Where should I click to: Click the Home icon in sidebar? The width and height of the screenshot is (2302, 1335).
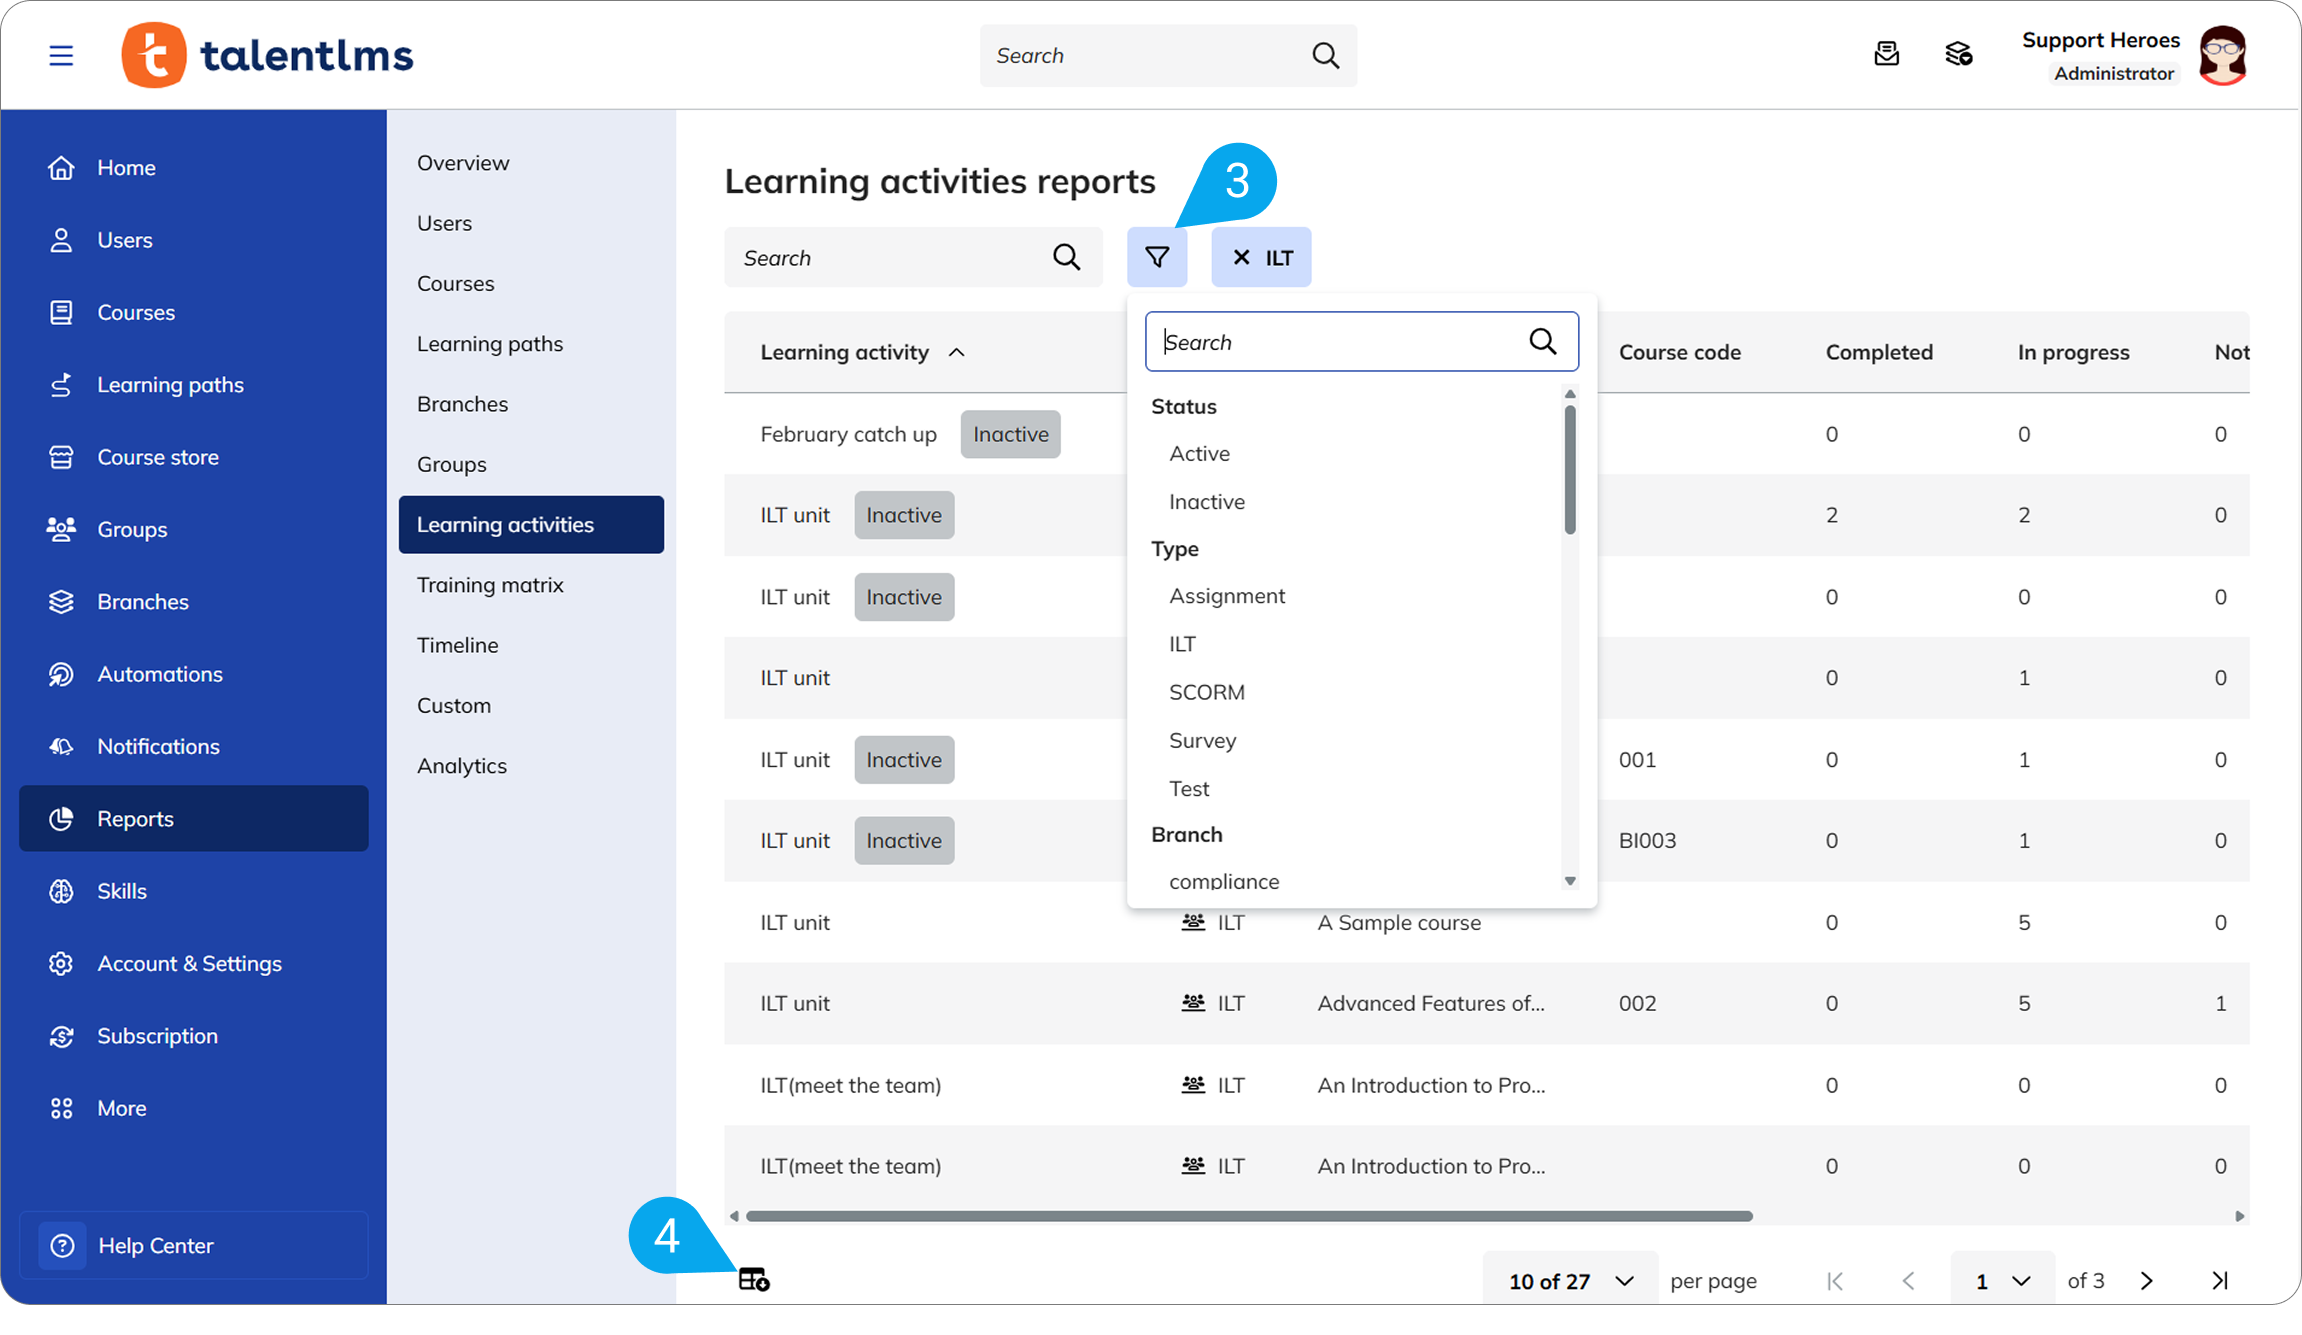(x=61, y=167)
